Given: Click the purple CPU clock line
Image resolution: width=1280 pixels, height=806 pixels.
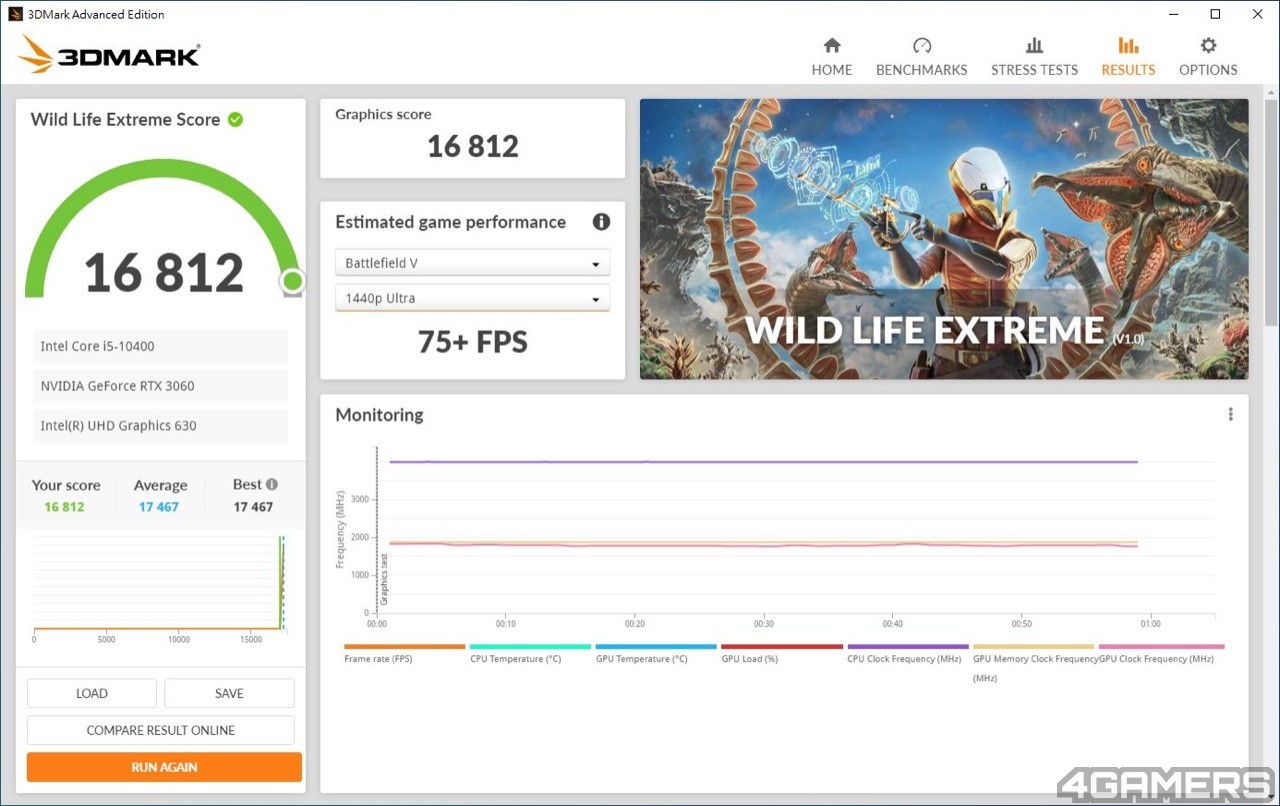Looking at the screenshot, I should click(763, 462).
